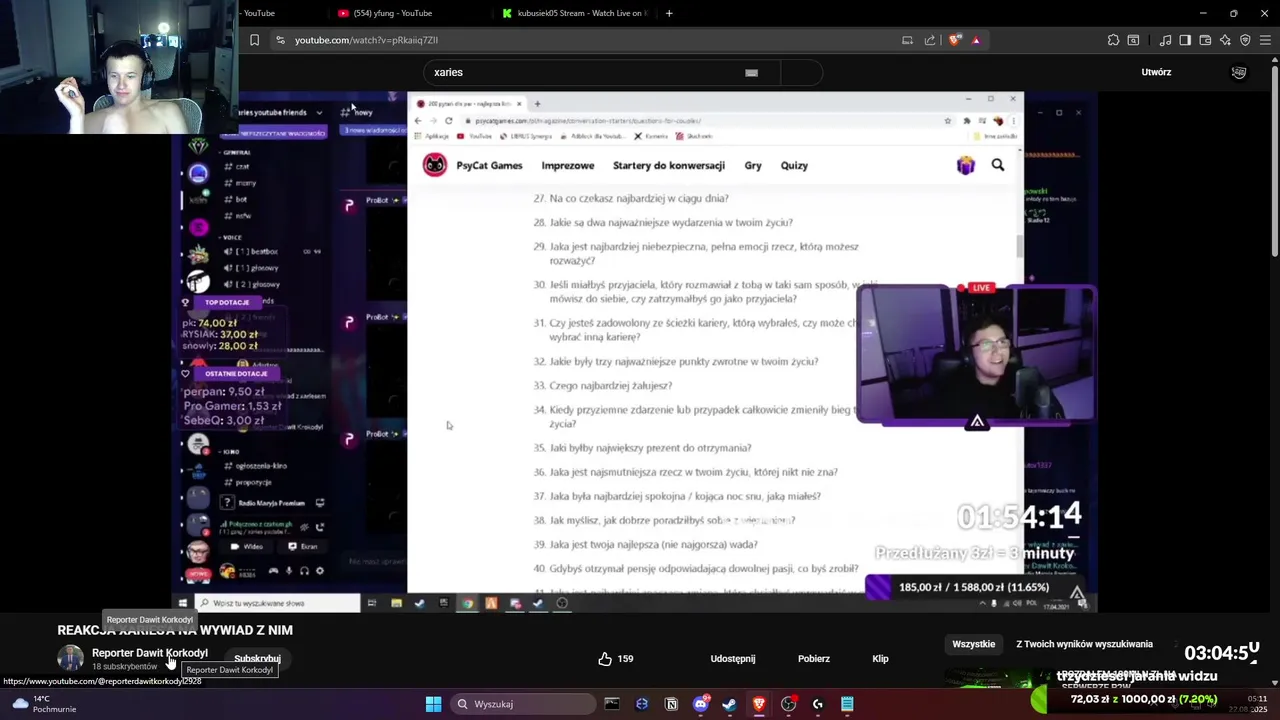Open Steam from the taskbar
Image resolution: width=1280 pixels, height=720 pixels.
(x=729, y=704)
